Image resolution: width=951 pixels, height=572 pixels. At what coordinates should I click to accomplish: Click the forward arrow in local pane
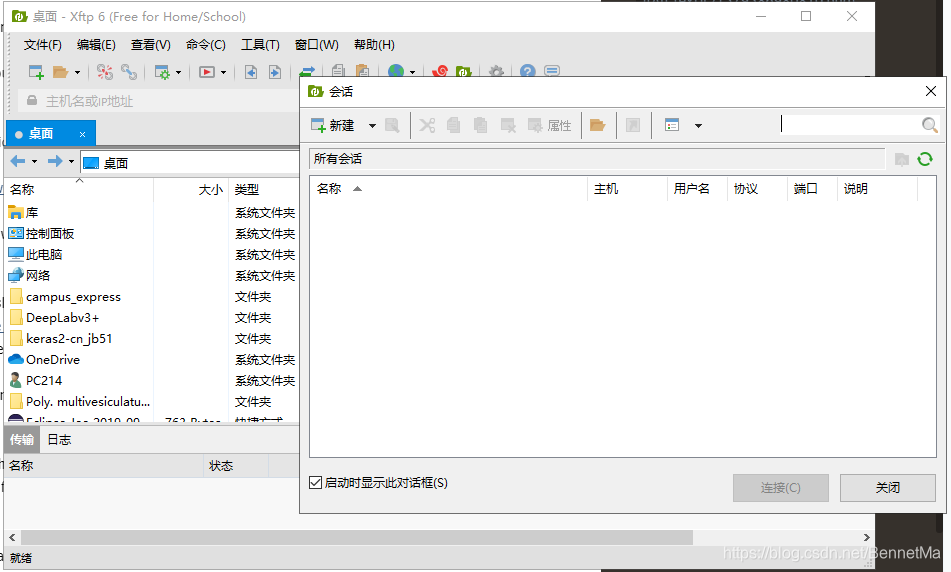coord(55,161)
